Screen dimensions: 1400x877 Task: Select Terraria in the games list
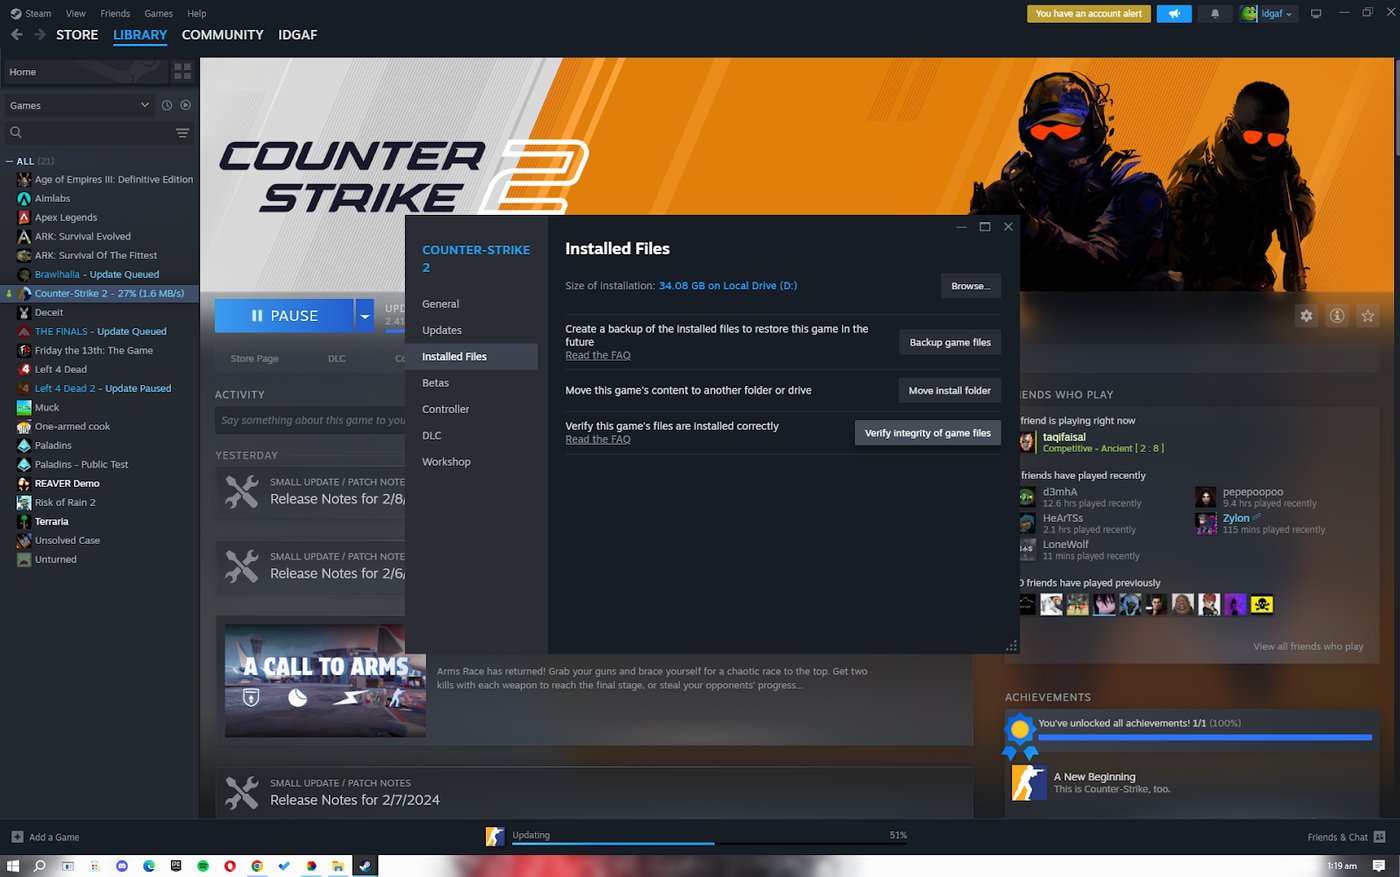pyautogui.click(x=52, y=521)
